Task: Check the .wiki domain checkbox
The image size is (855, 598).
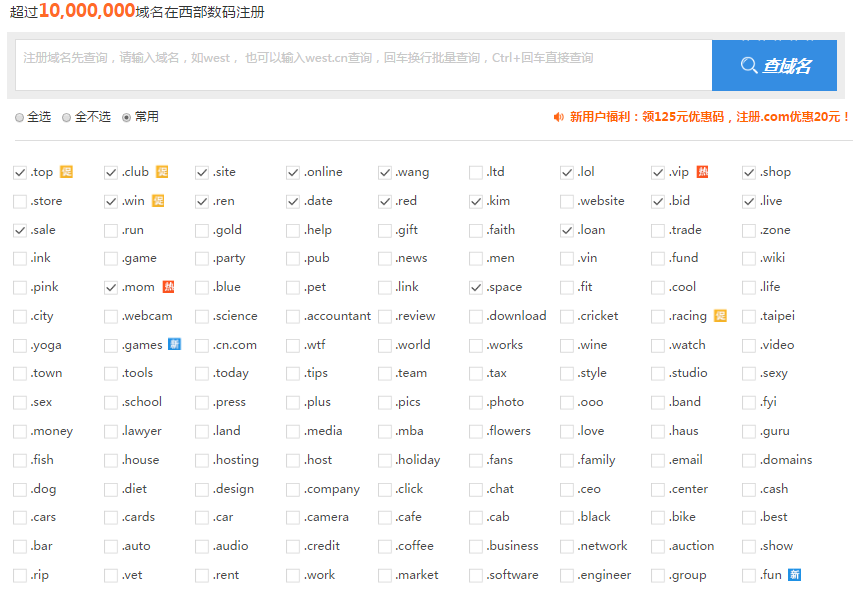Action: pyautogui.click(x=749, y=258)
